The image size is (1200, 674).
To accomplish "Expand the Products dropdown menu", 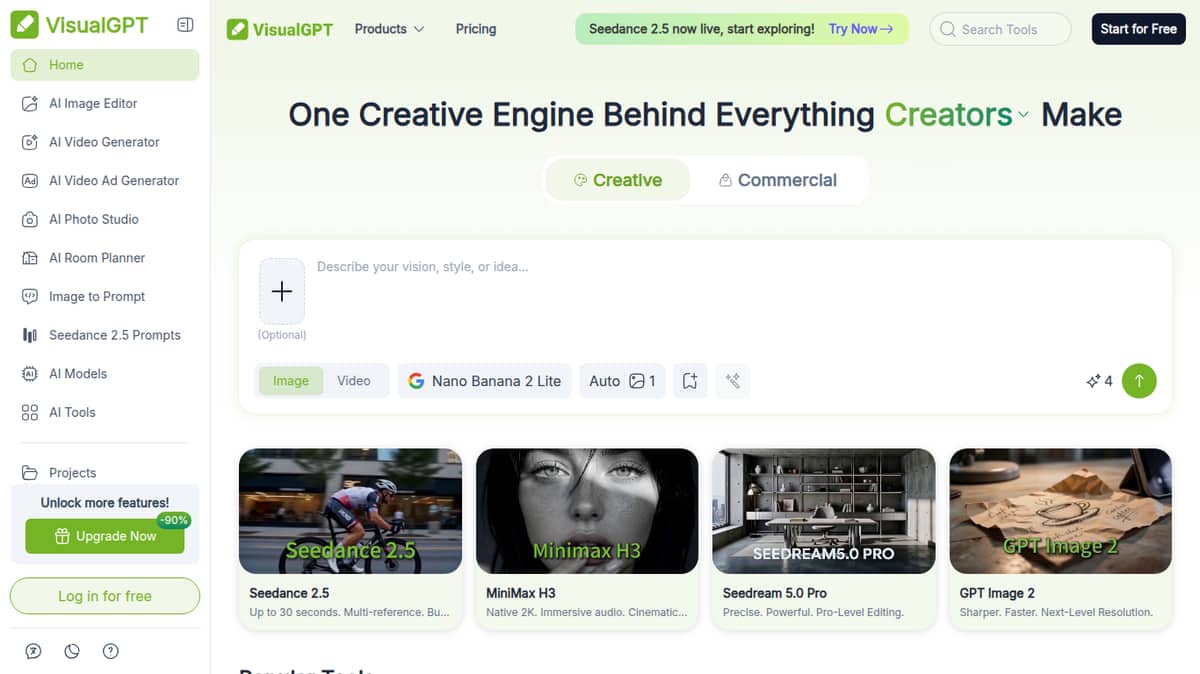I will (390, 29).
